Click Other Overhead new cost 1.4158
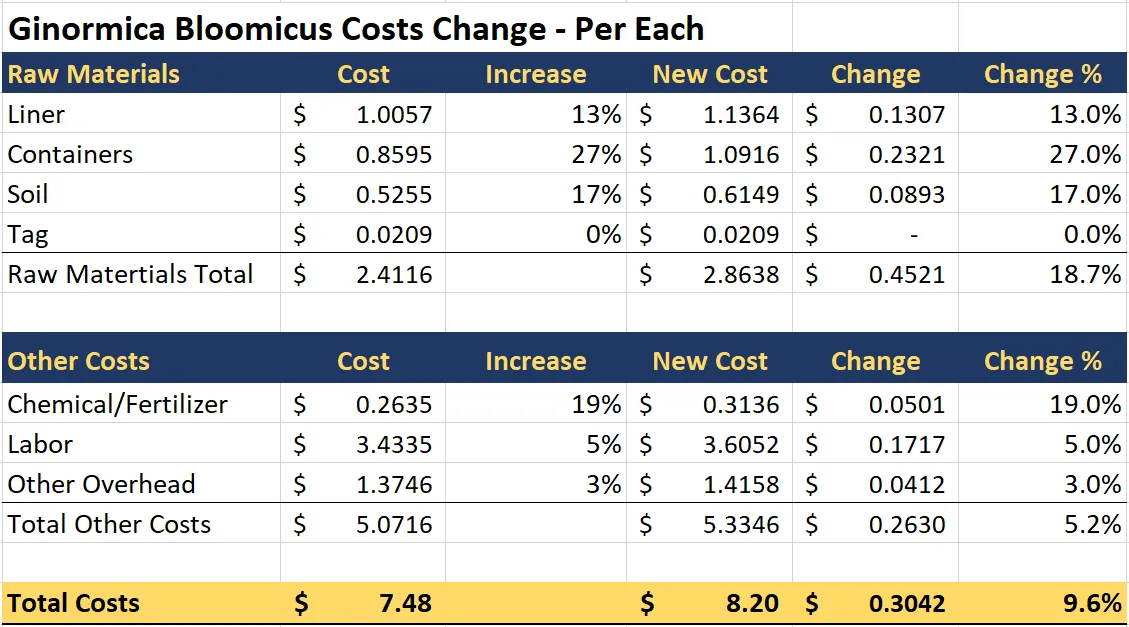This screenshot has height=627, width=1129. (741, 484)
